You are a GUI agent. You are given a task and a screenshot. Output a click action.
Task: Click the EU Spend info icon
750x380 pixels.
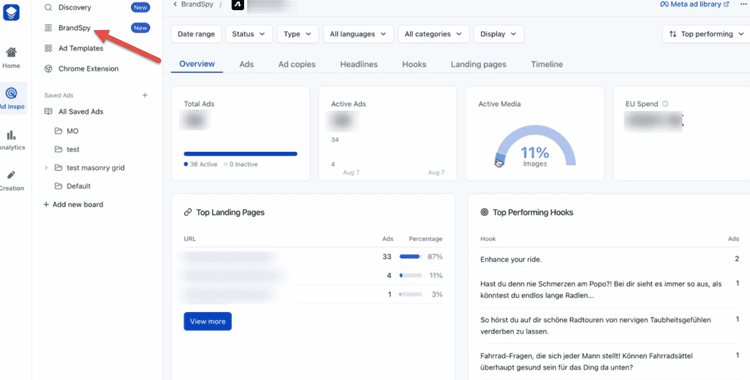coord(665,104)
